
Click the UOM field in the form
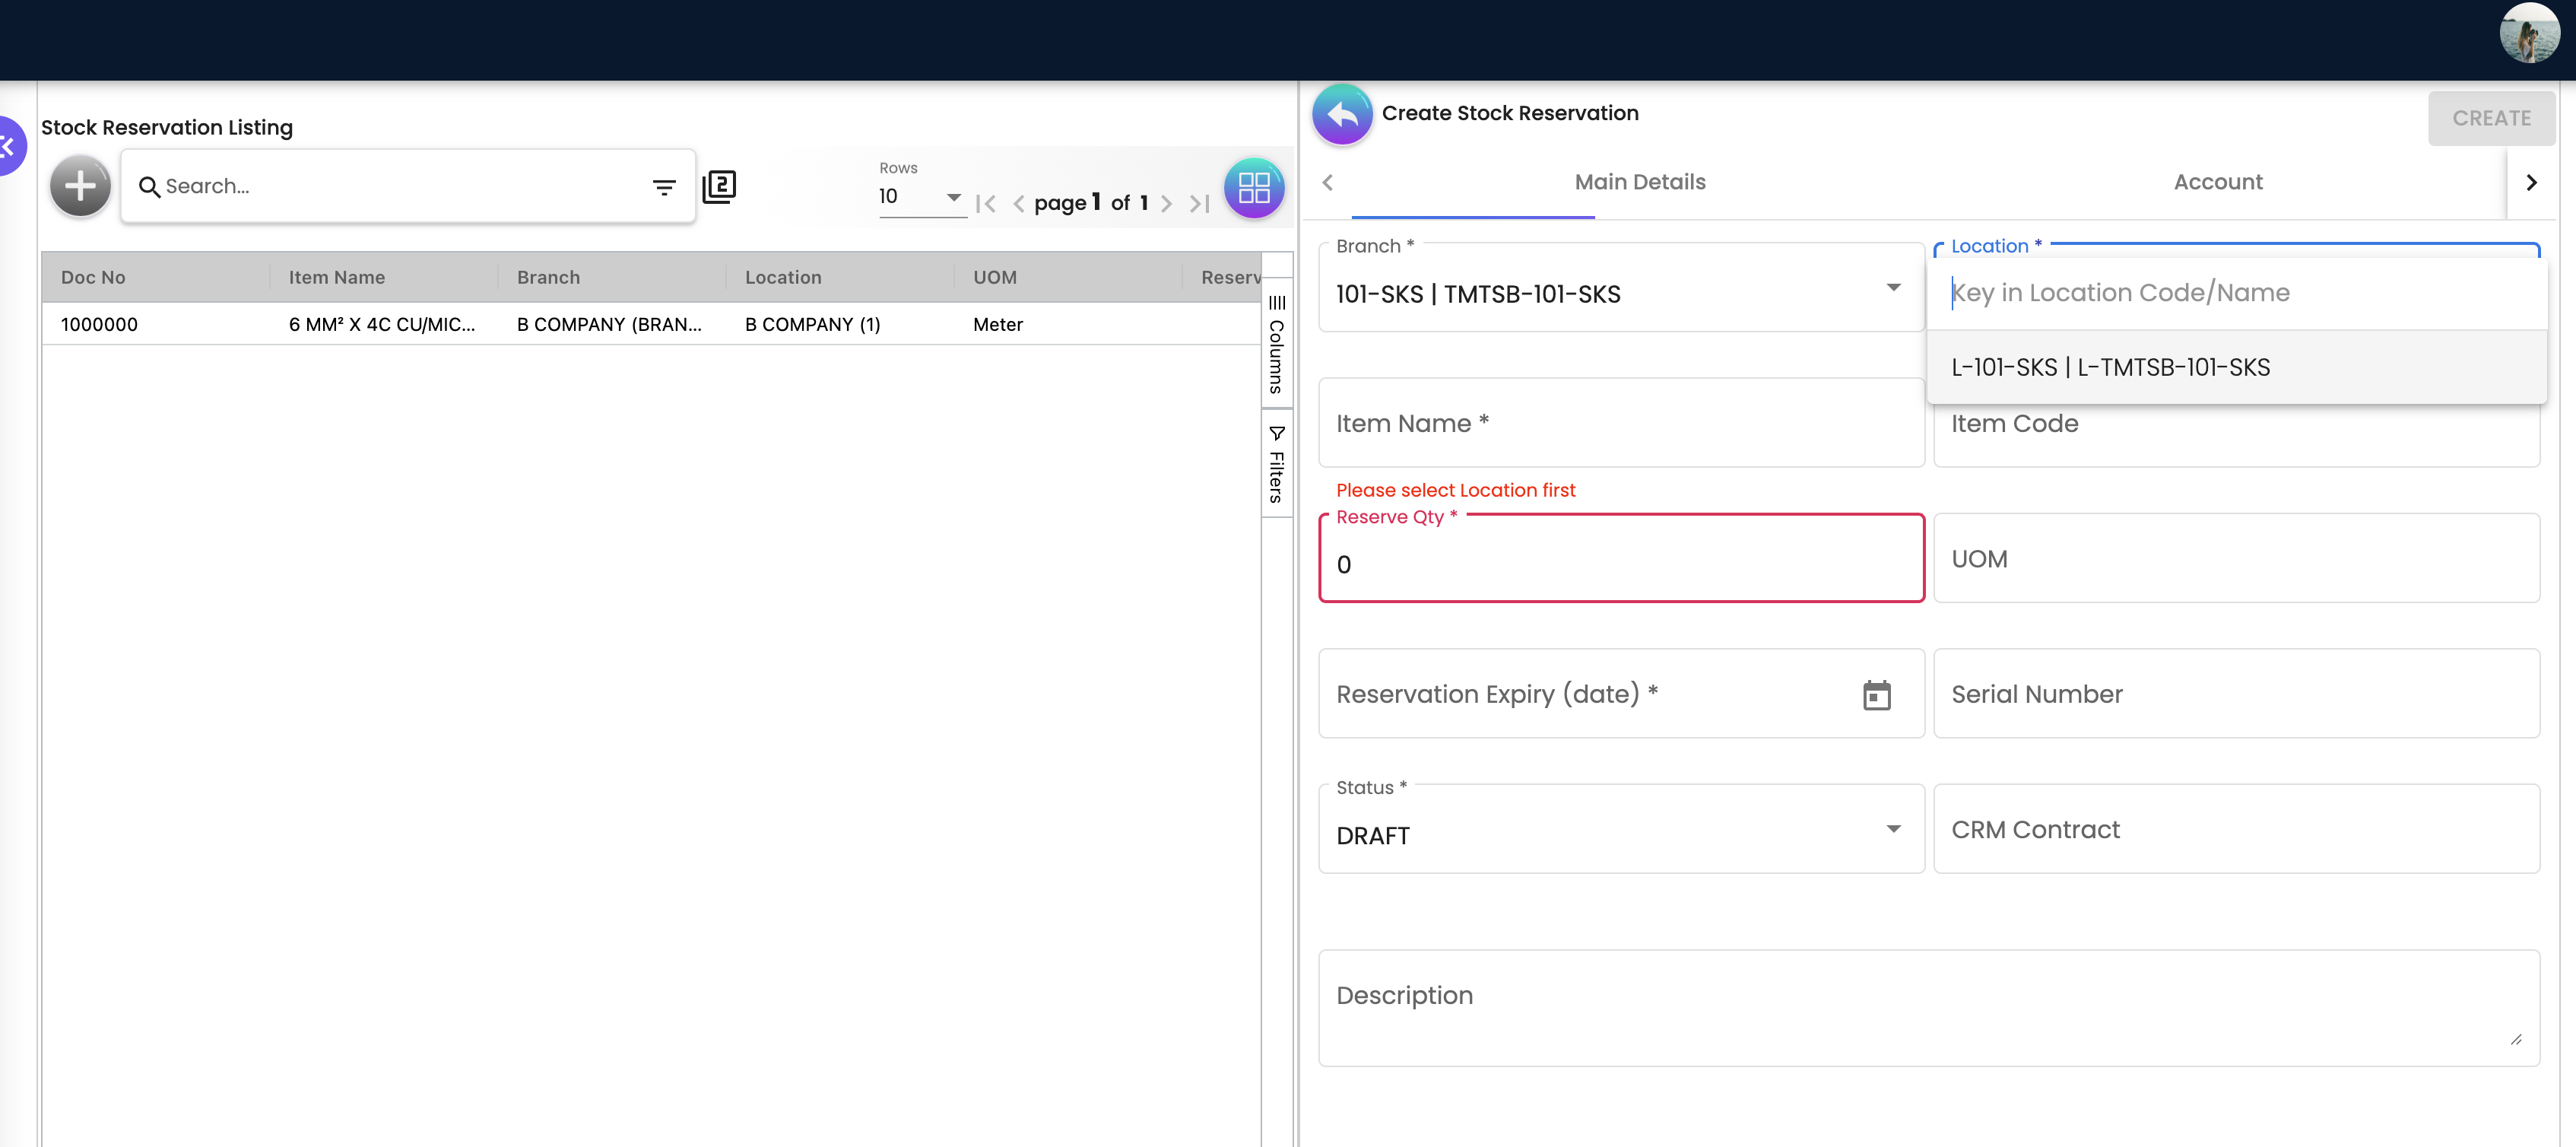point(2236,559)
